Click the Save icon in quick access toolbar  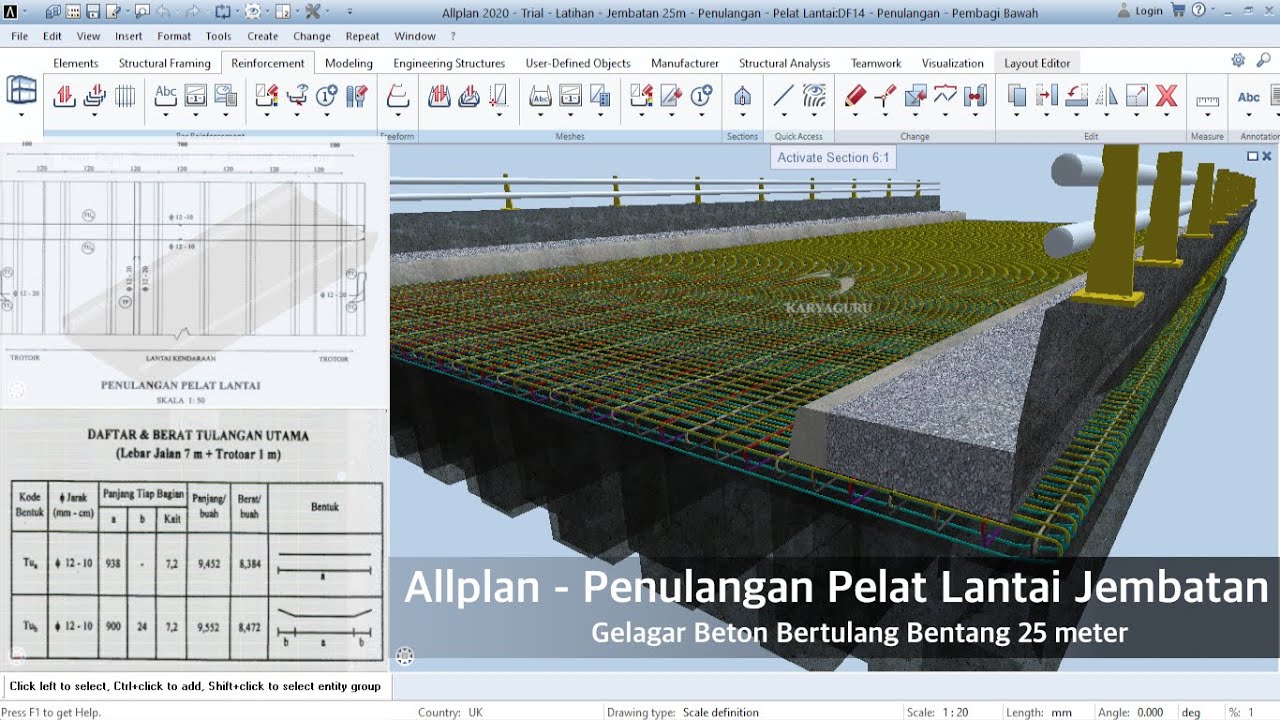[93, 12]
